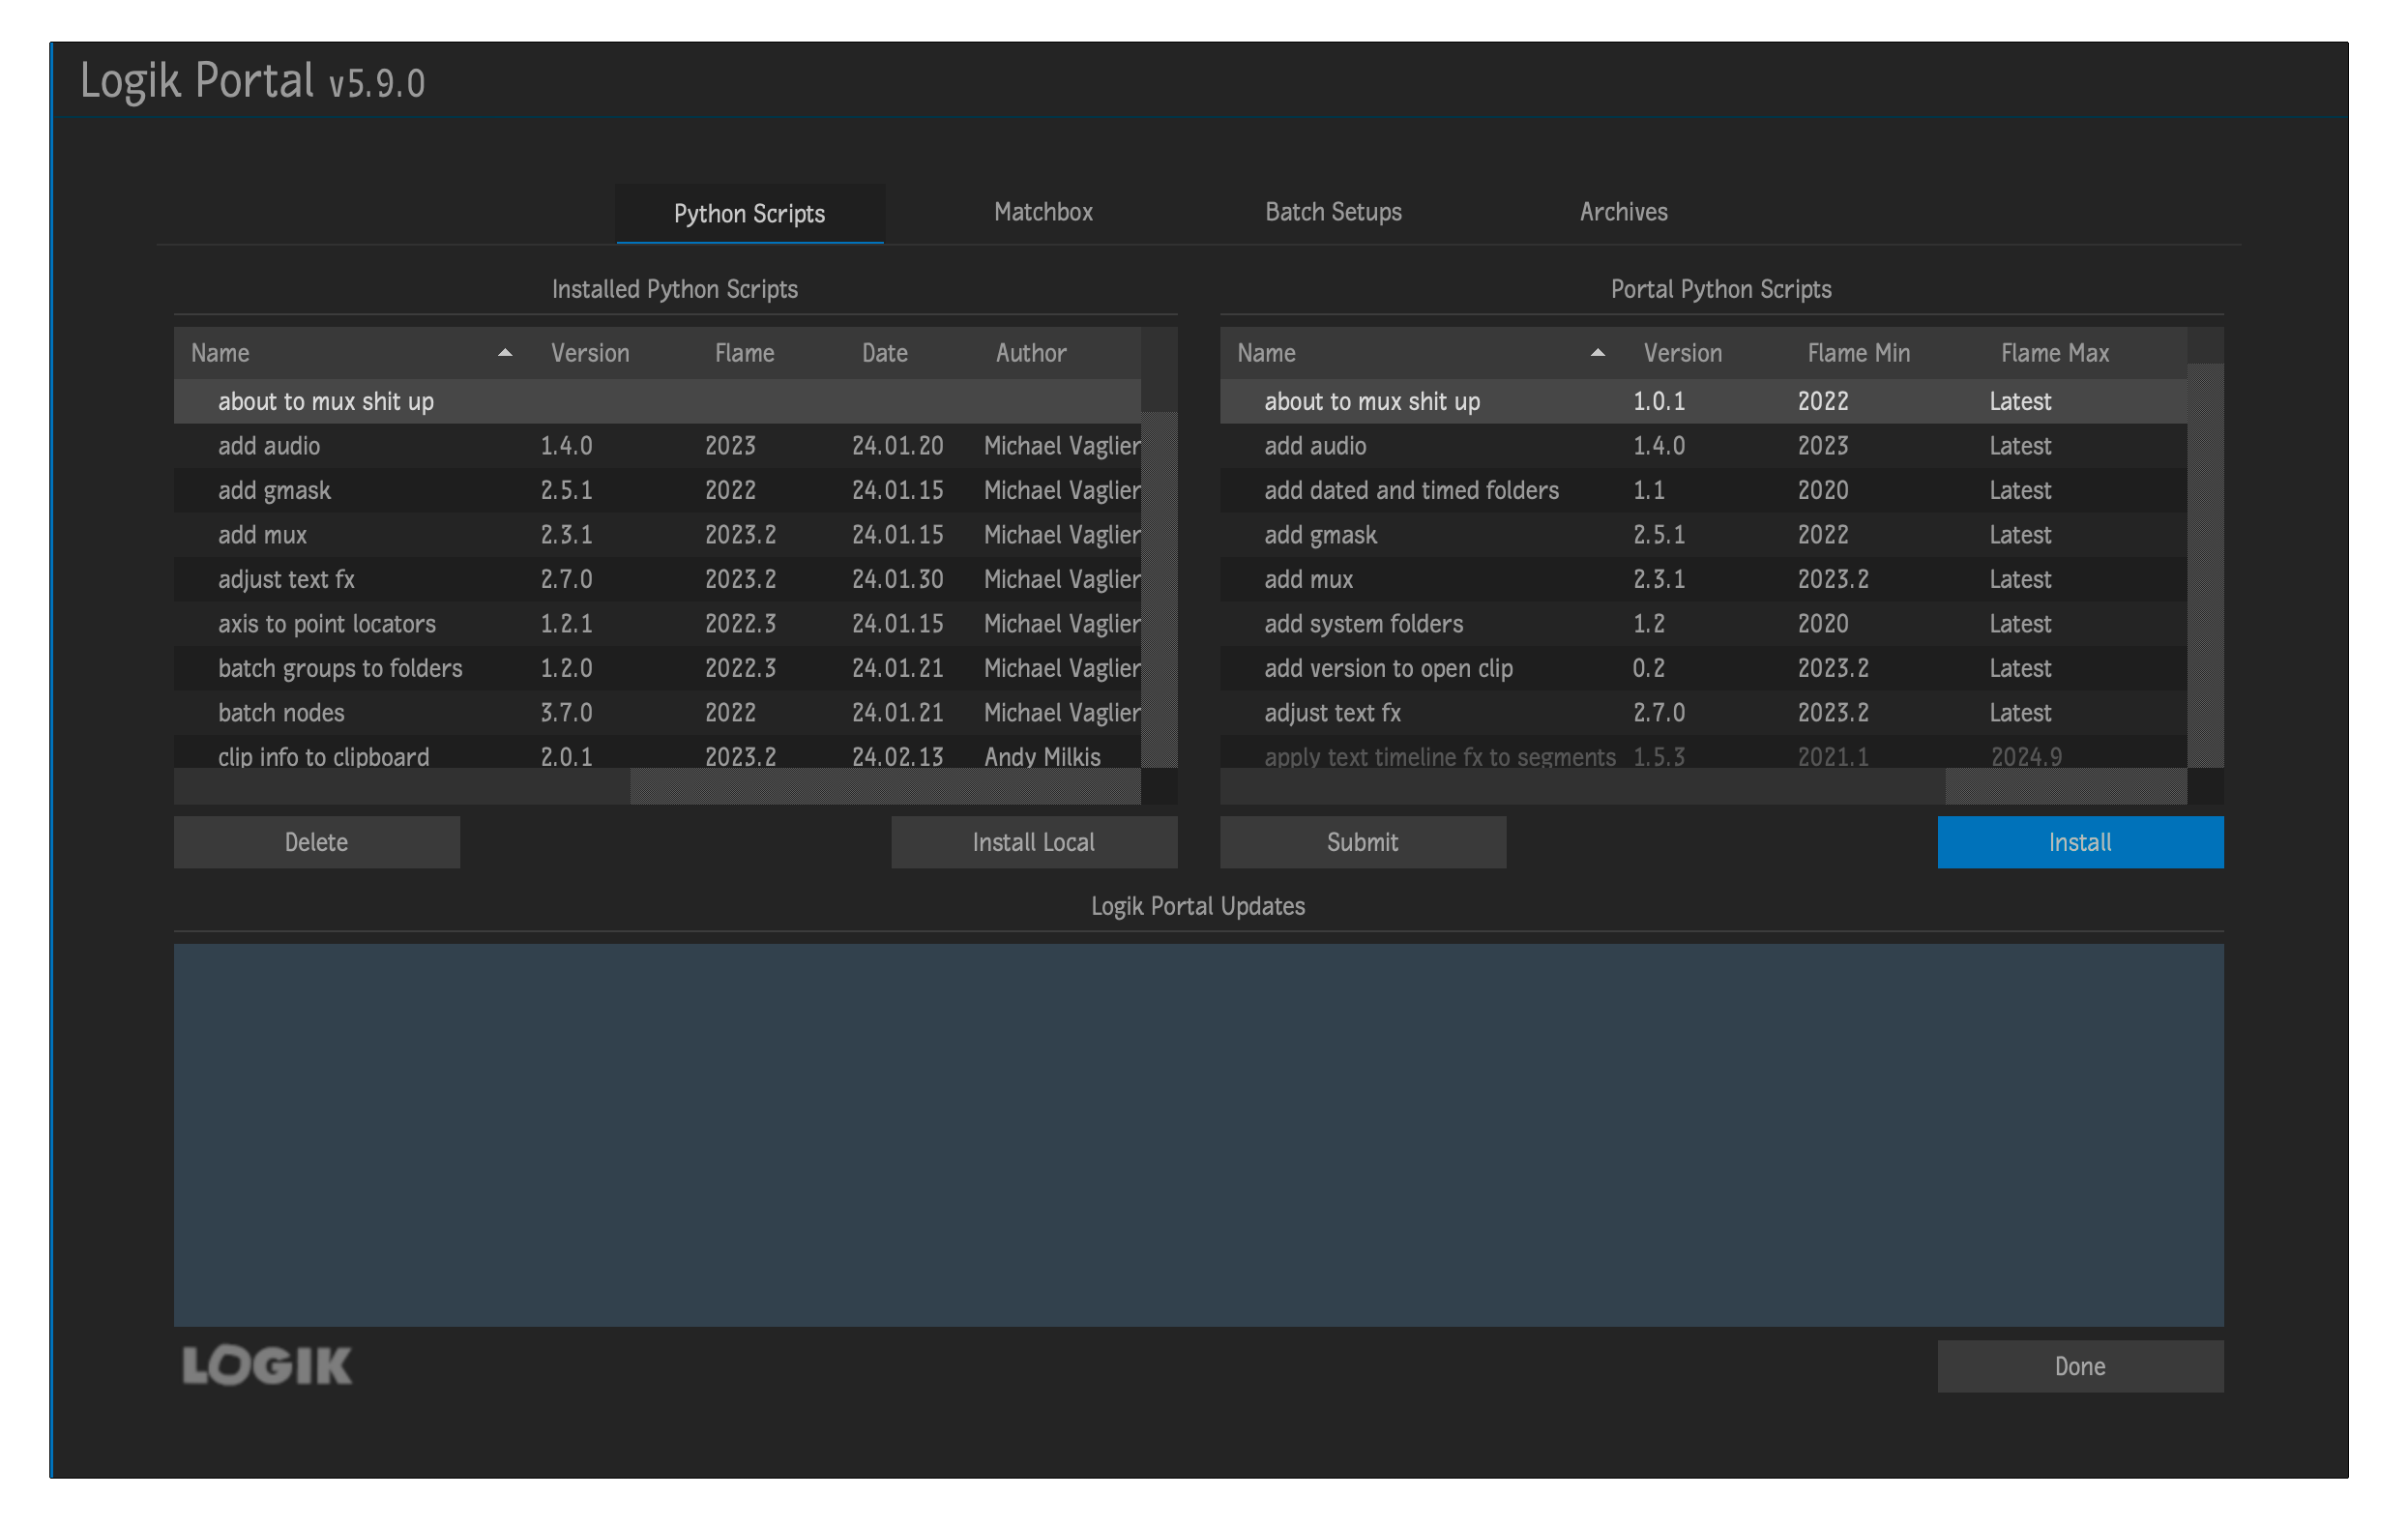Click sort arrow in Portal Name column
Screen dimensions: 2408x1526
point(1597,353)
